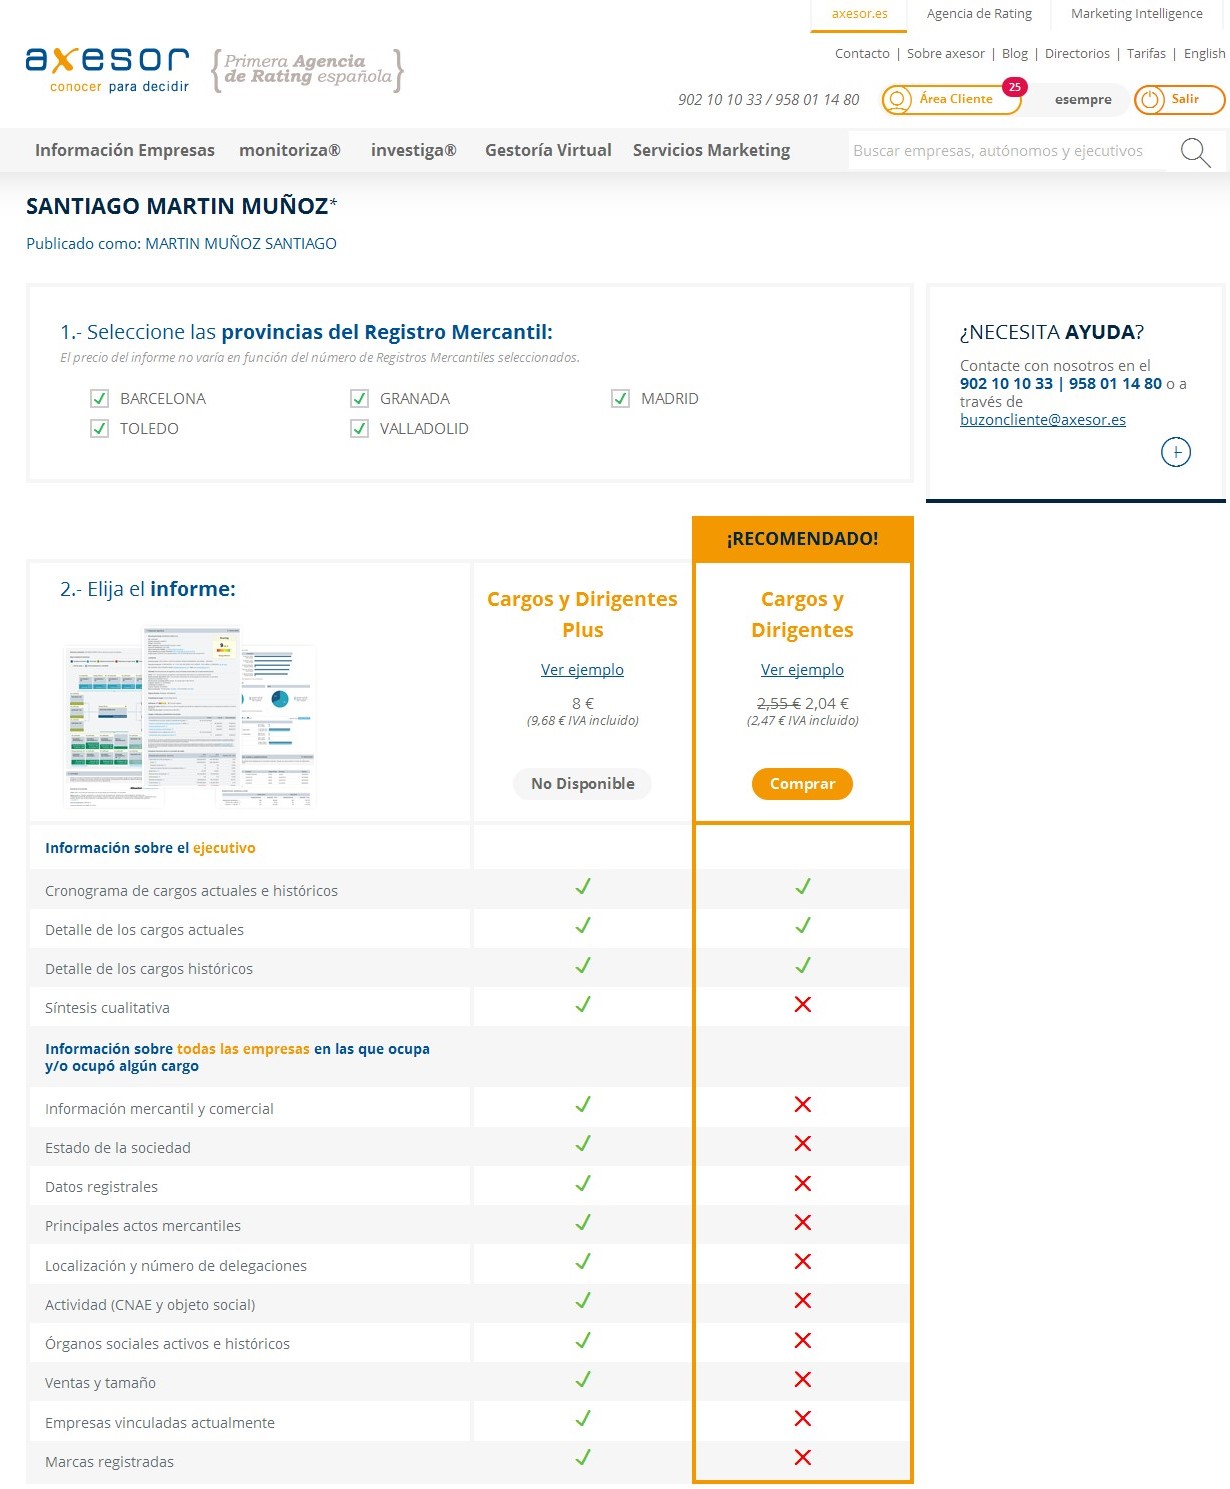Screen dimensions: 1230x1489
Task: Open Ver ejemplo under the RECOMENDADO column
Action: pyautogui.click(x=802, y=670)
